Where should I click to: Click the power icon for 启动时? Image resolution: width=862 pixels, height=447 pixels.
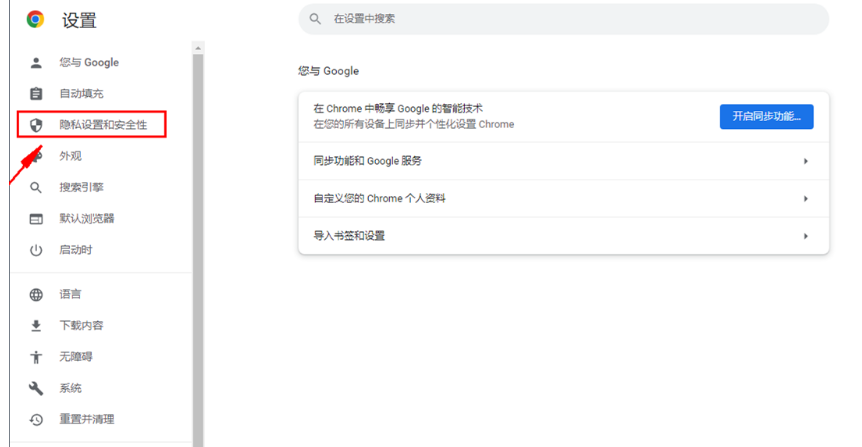pos(36,250)
